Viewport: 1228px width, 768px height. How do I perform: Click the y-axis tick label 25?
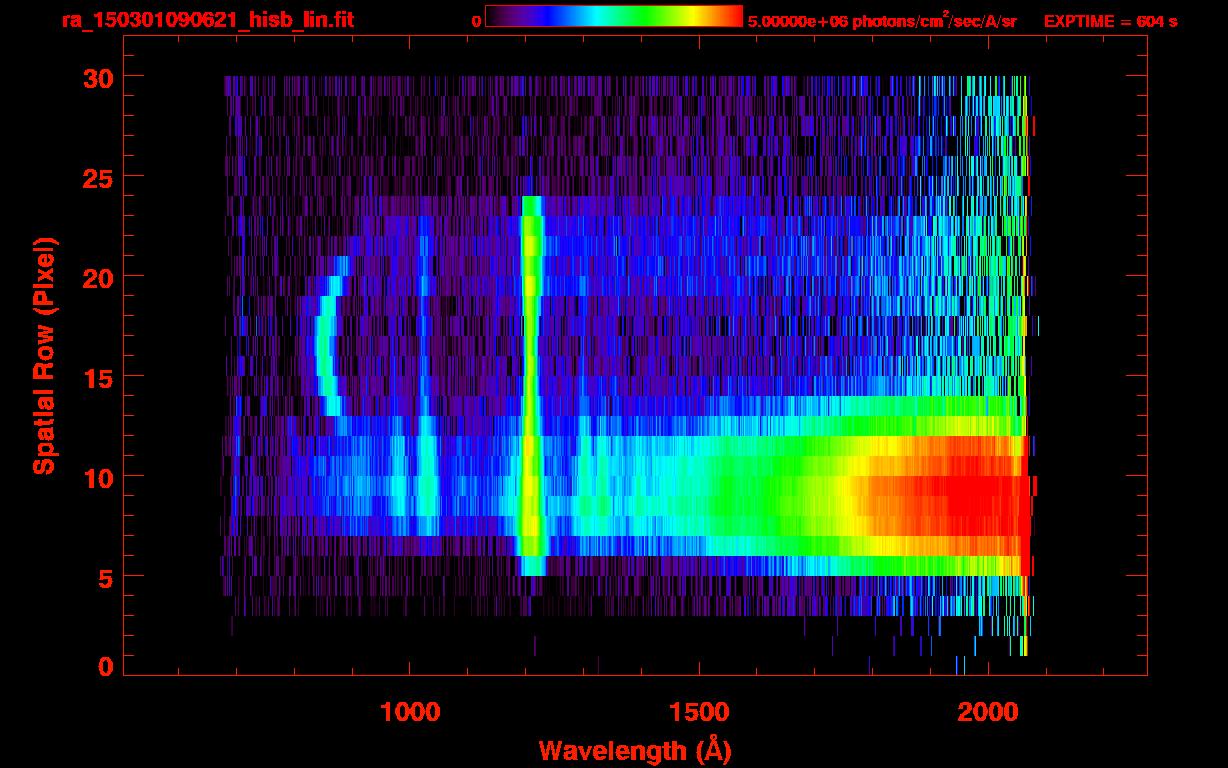point(96,177)
